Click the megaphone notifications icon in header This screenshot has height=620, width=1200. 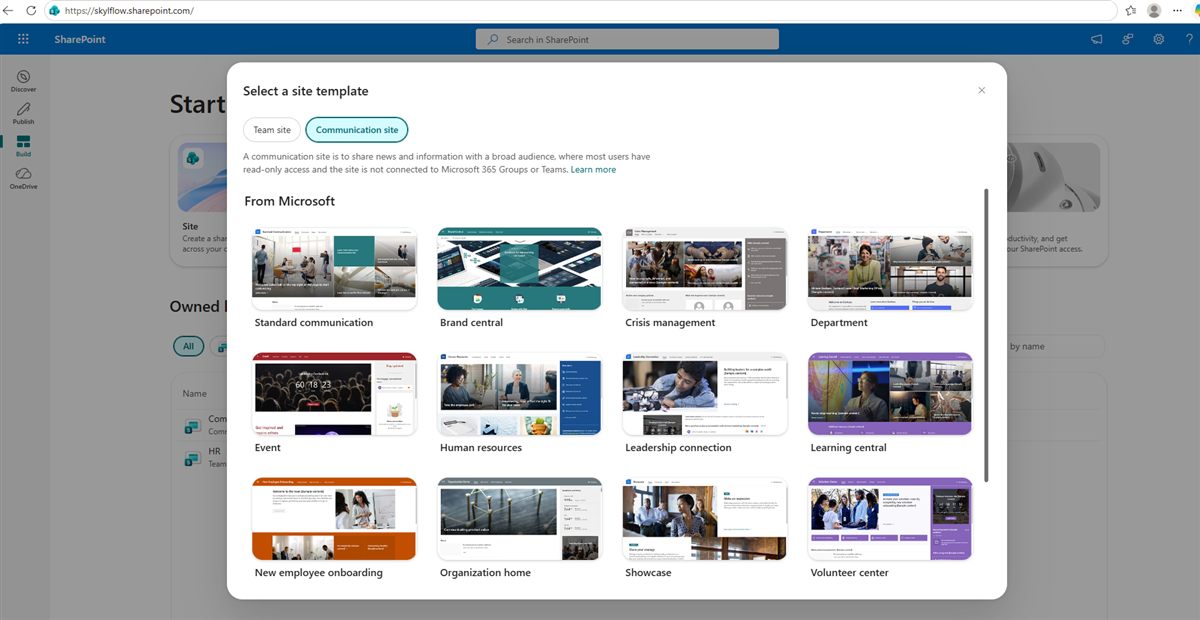(x=1096, y=39)
